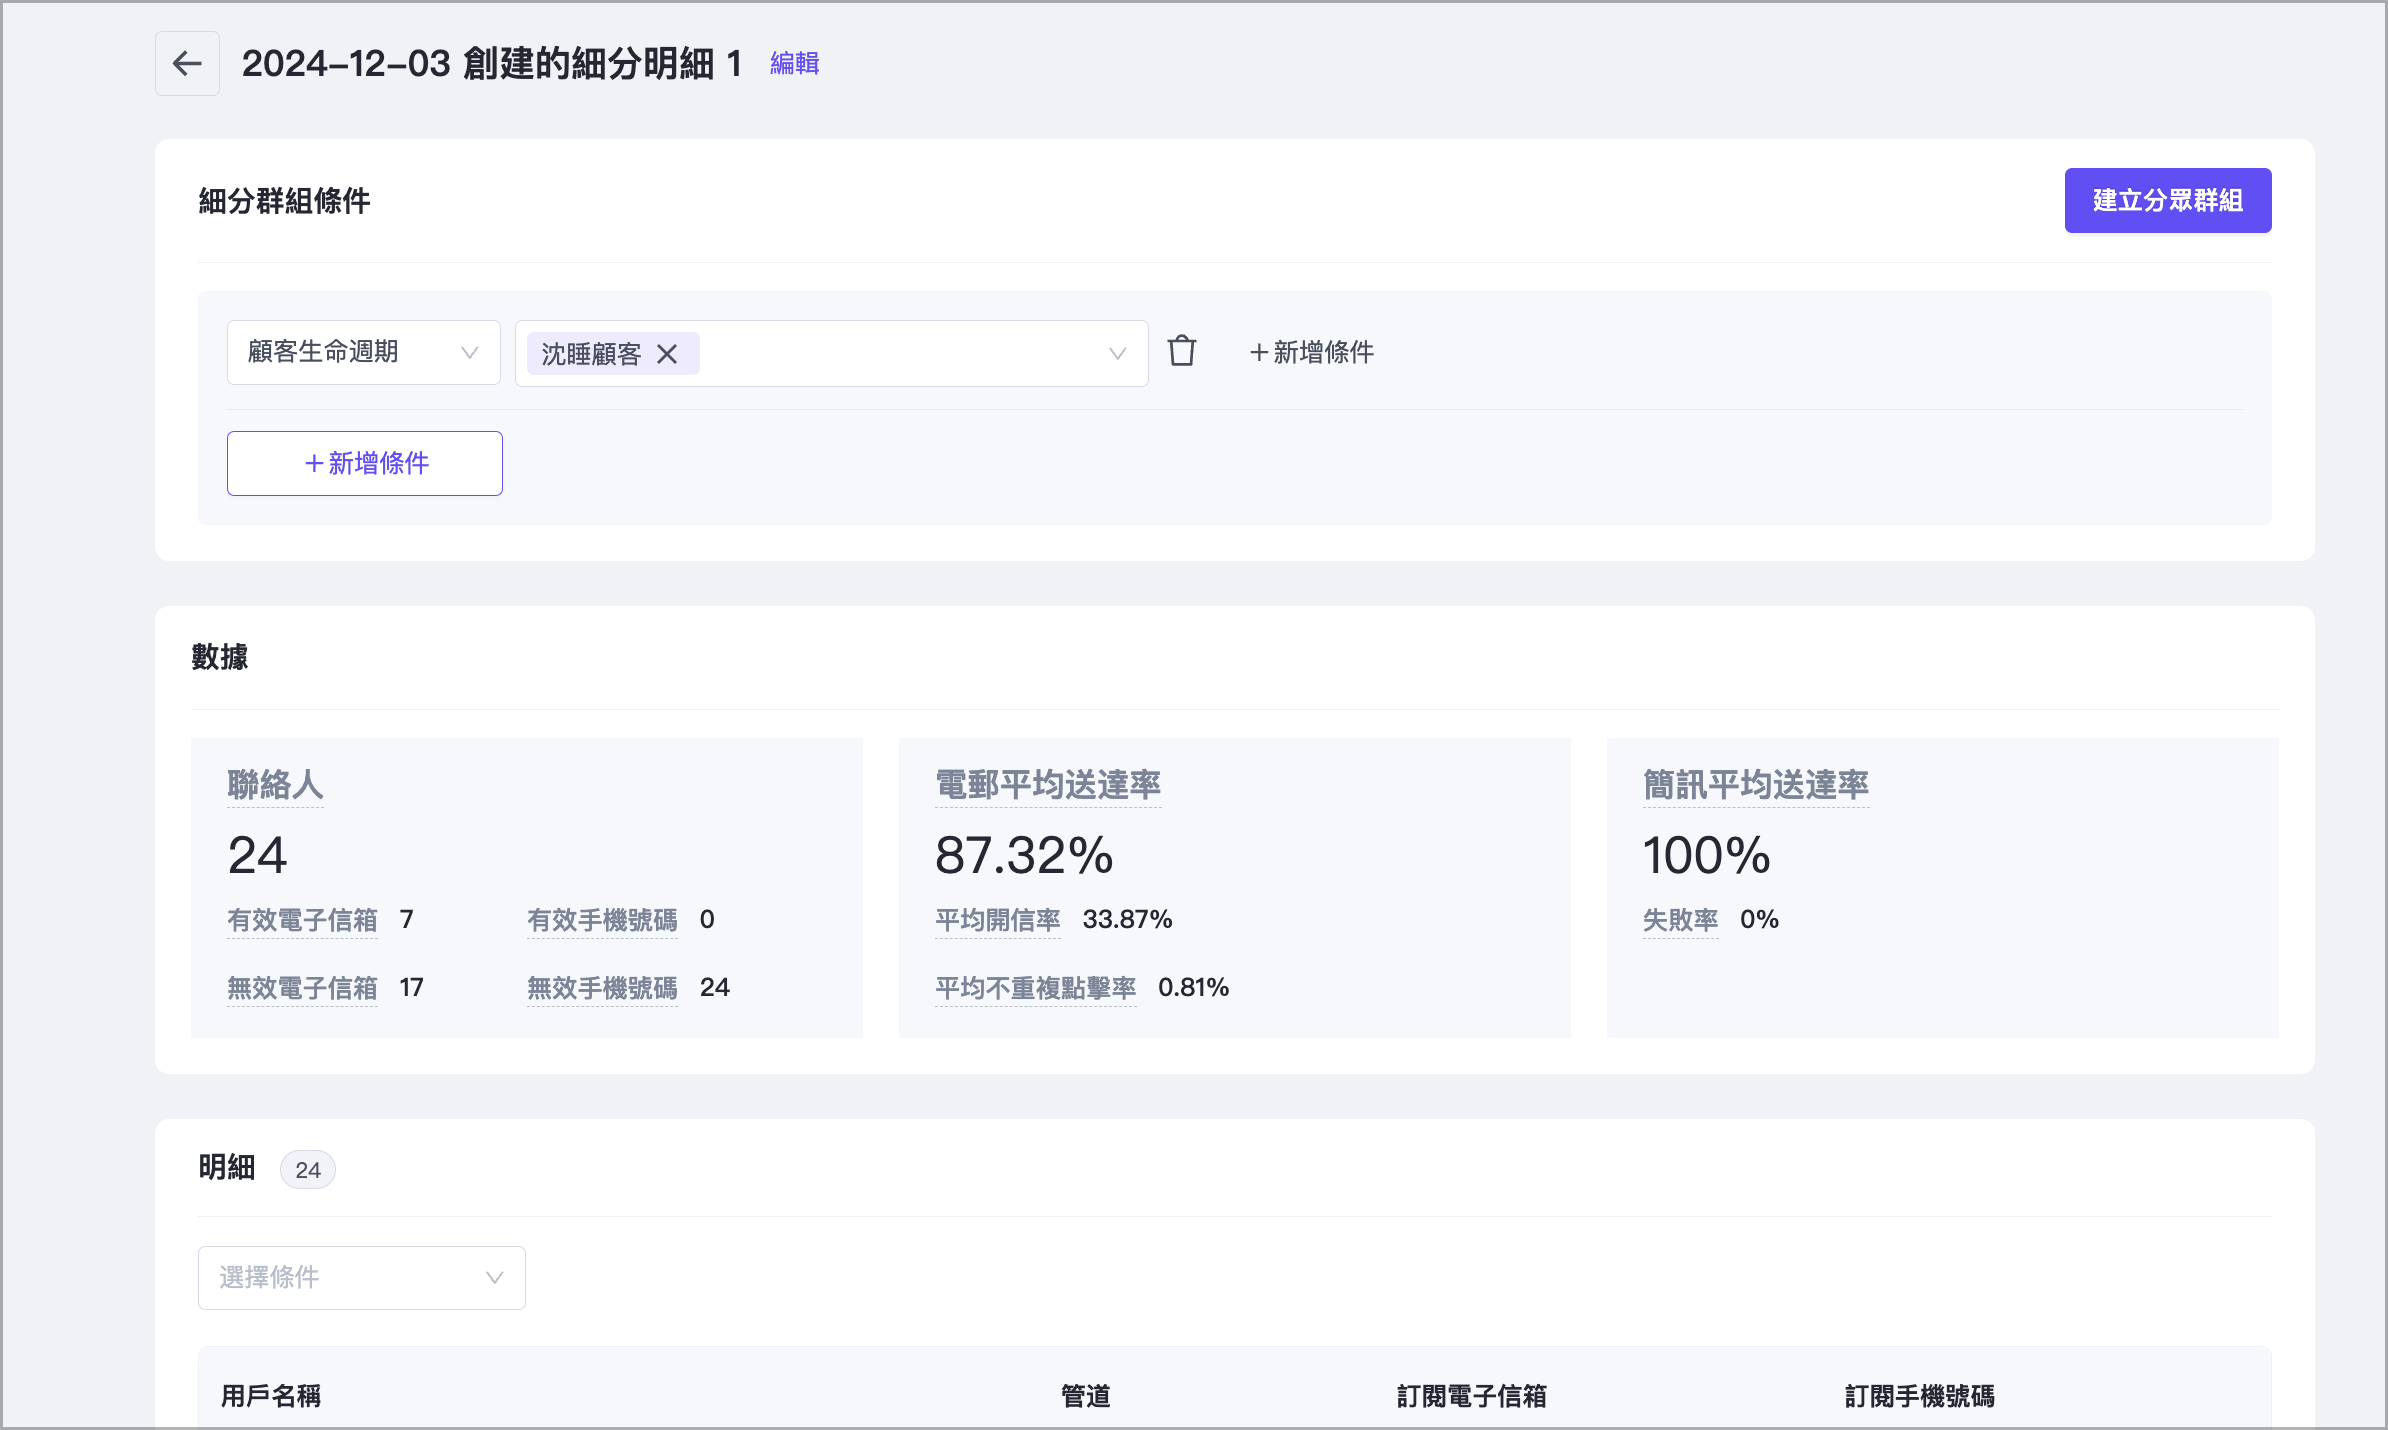The image size is (2388, 1430).
Task: Click the back arrow icon
Action: click(187, 64)
